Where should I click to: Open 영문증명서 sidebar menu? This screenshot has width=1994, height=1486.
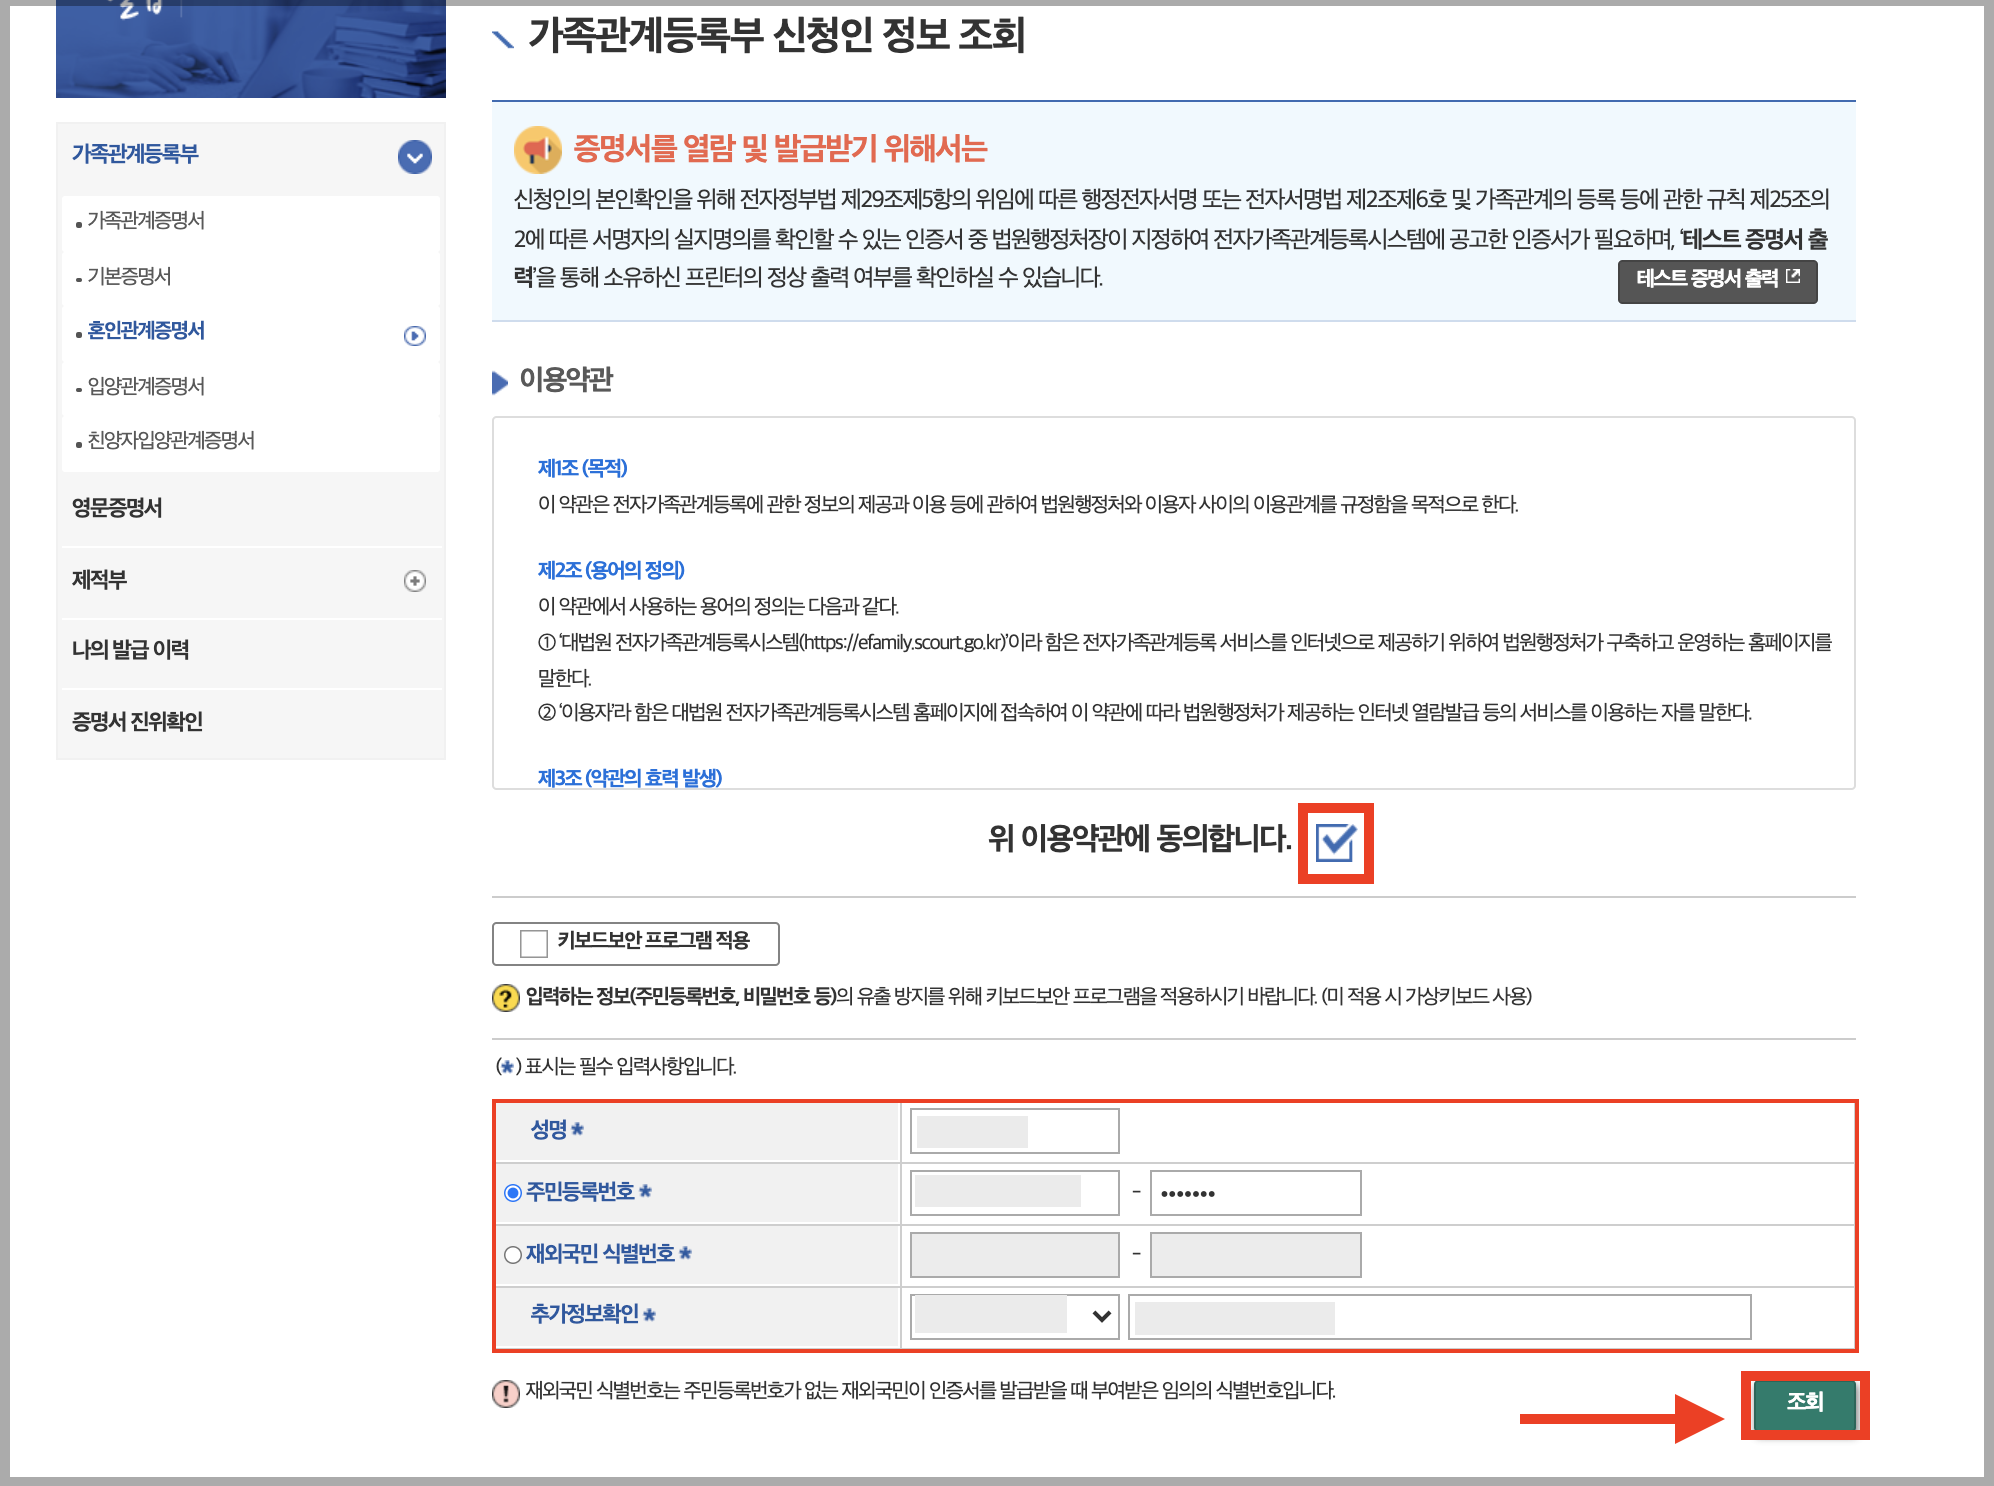[x=117, y=508]
